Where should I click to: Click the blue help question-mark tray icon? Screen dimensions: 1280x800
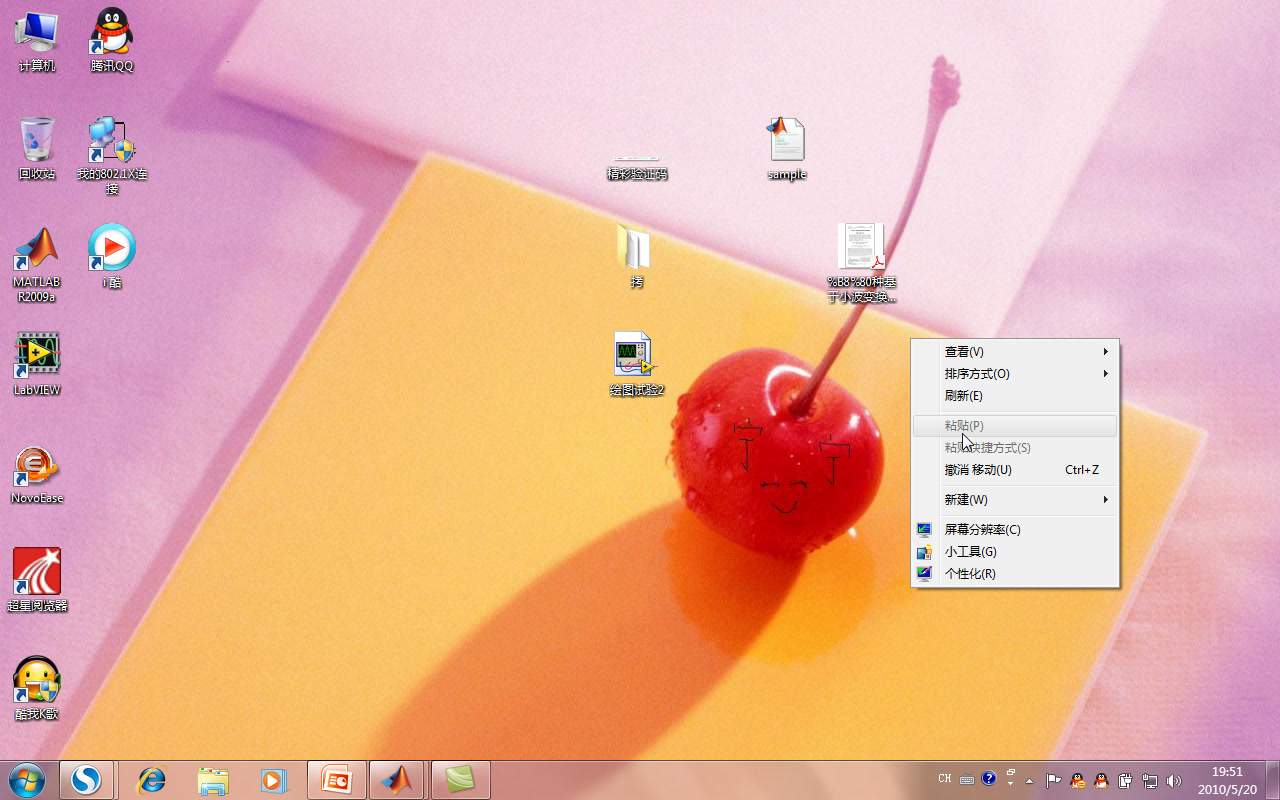[x=989, y=778]
